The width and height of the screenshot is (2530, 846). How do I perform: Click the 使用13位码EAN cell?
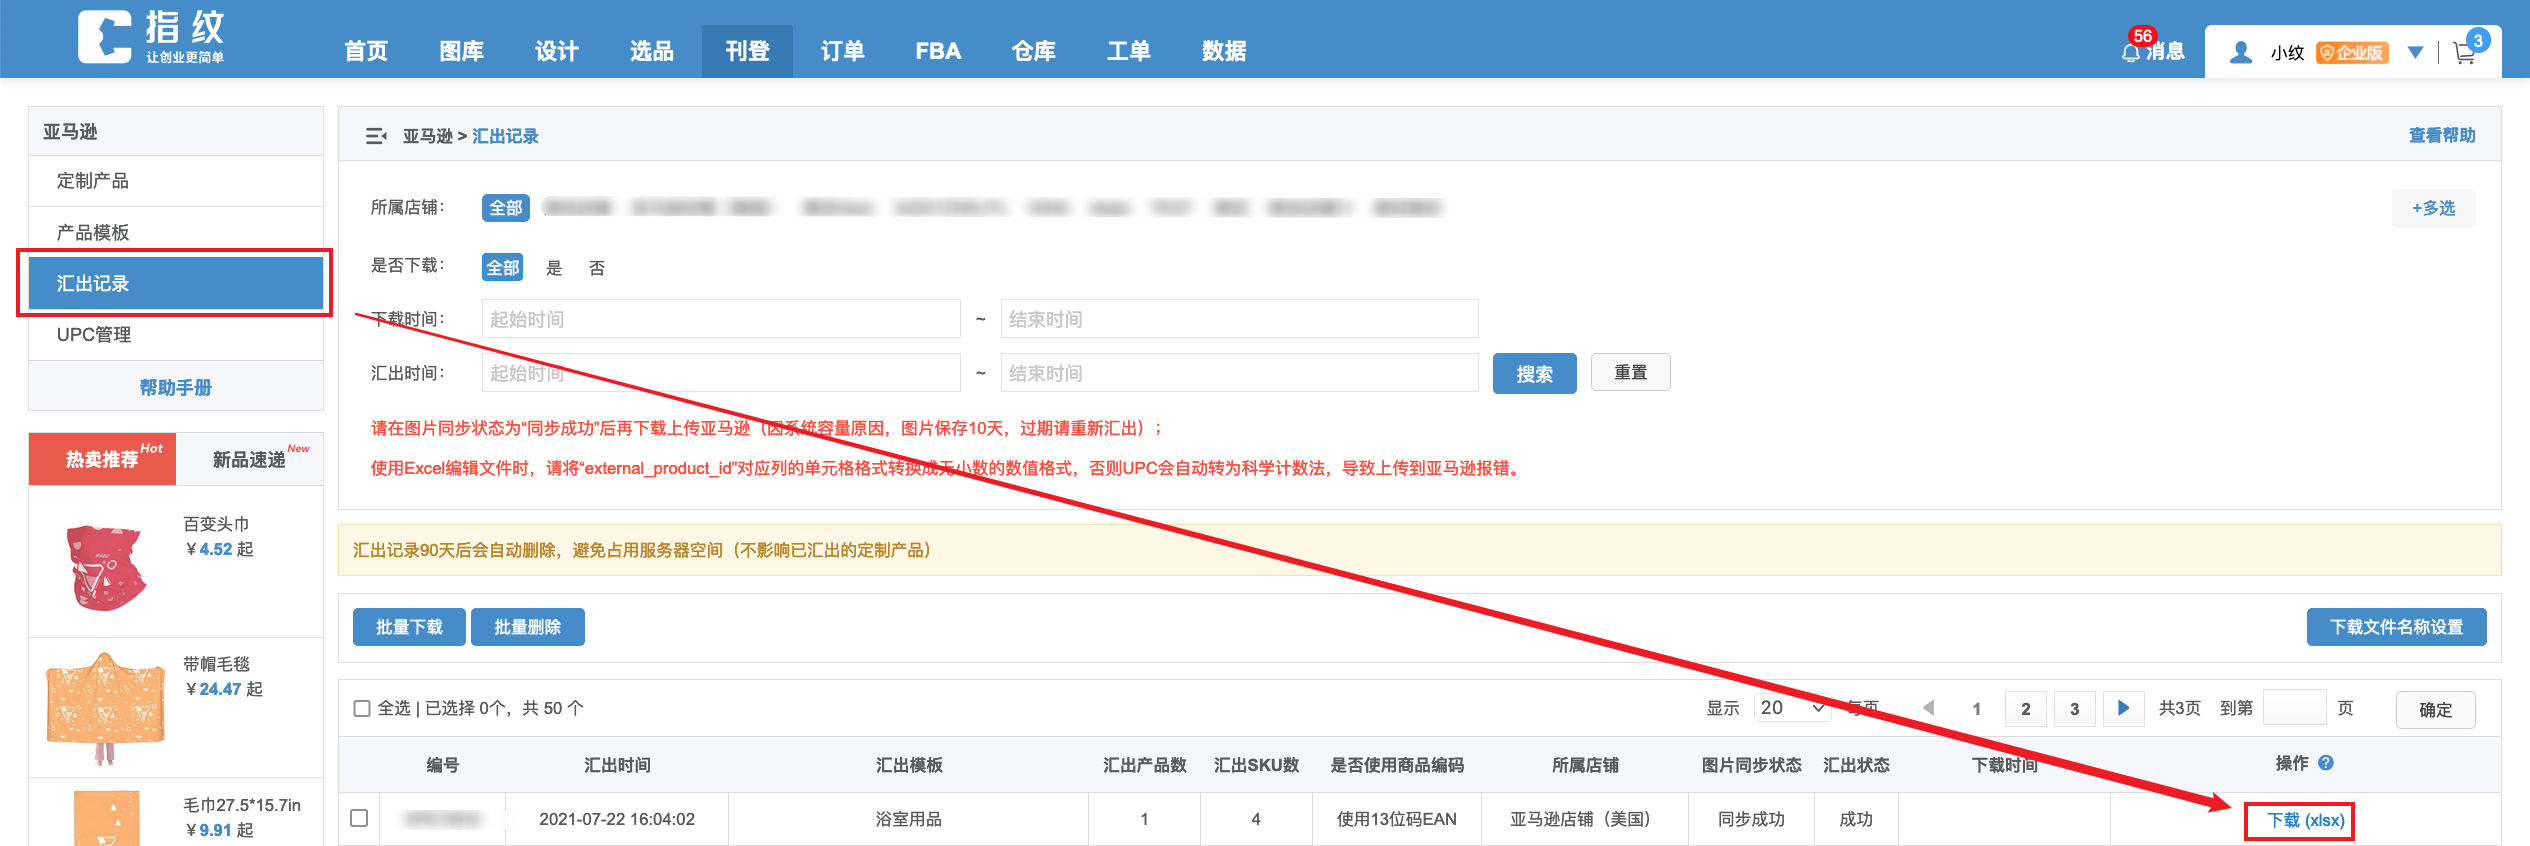pyautogui.click(x=1397, y=819)
